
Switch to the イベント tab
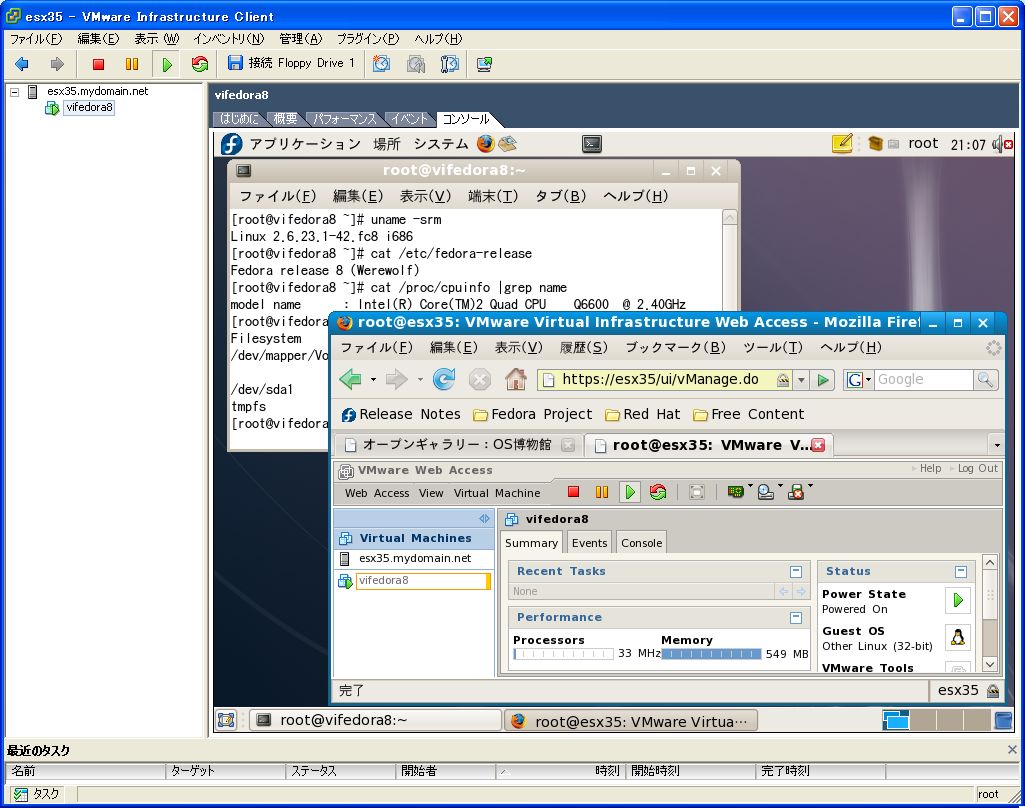(409, 119)
